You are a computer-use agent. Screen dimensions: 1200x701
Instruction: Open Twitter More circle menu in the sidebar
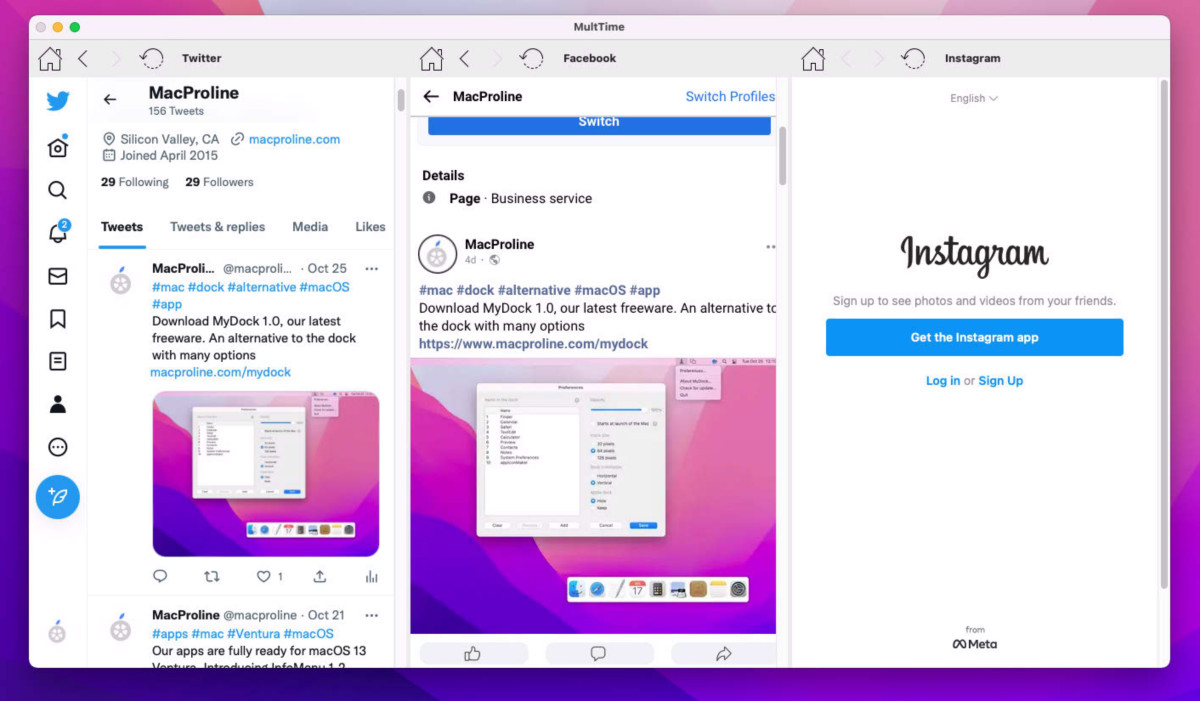[x=58, y=447]
